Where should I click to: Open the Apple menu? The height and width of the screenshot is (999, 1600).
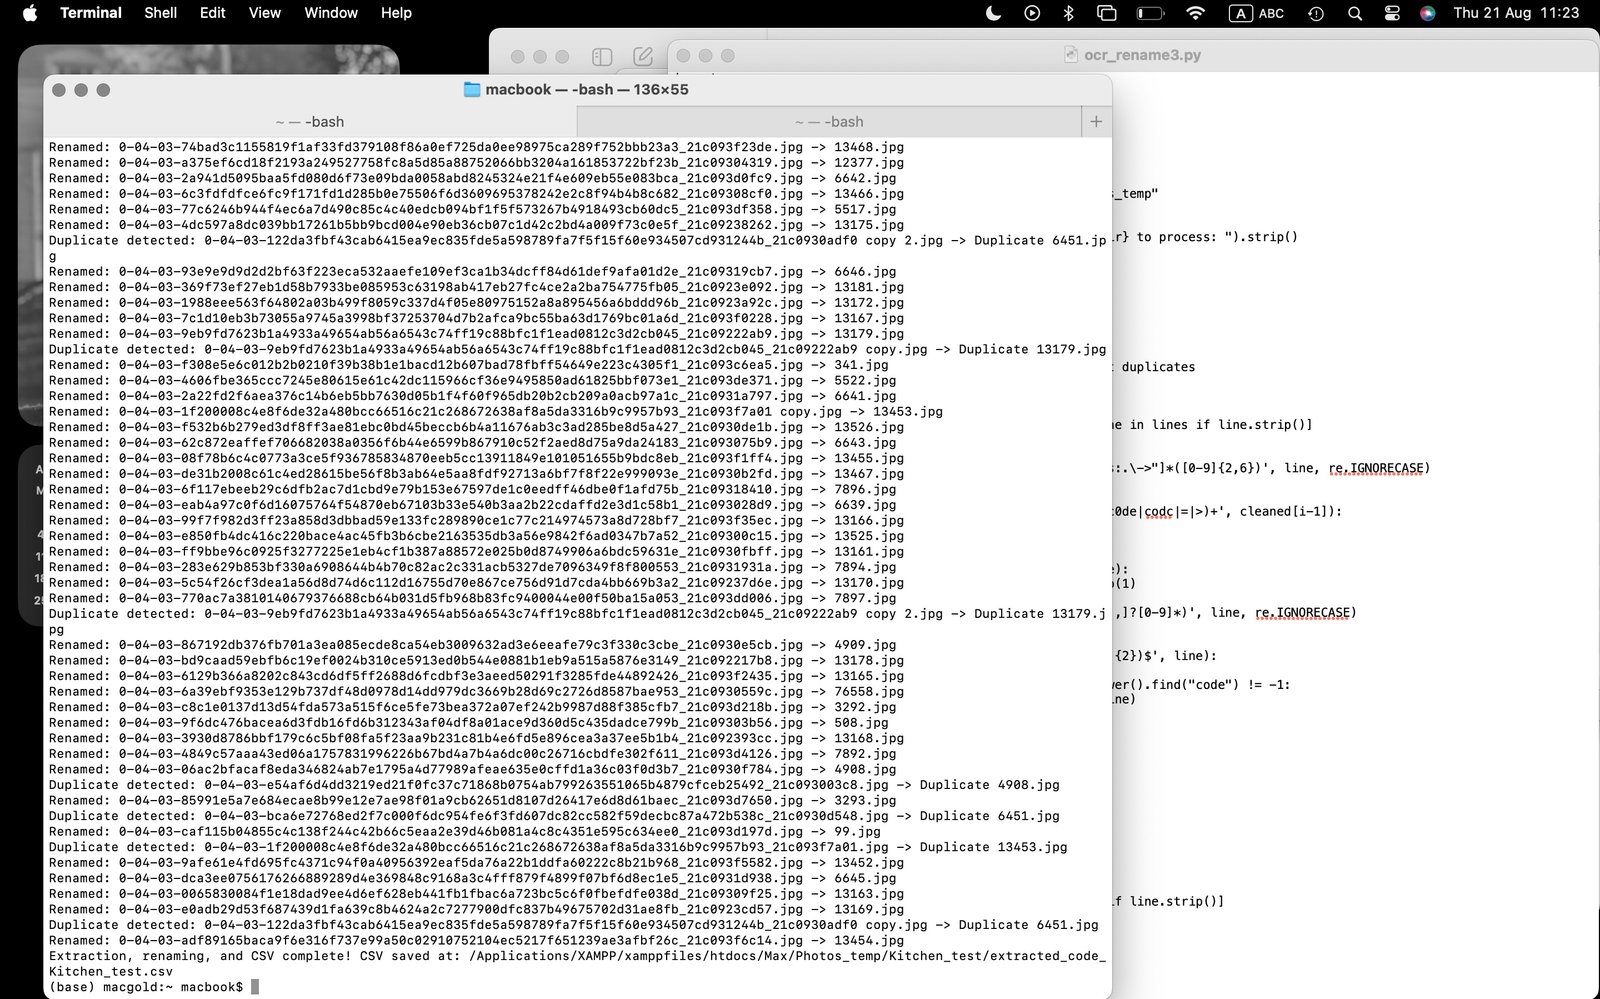[29, 13]
